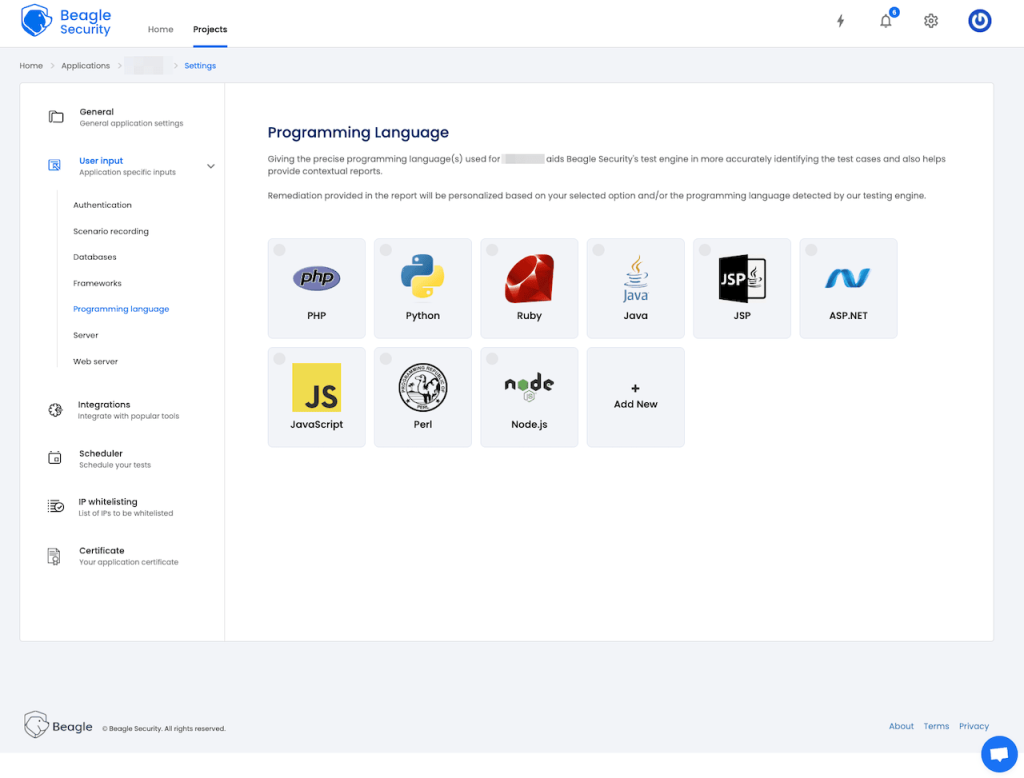The height and width of the screenshot is (778, 1024).
Task: Select the ASP.NET radio circle
Action: 811,250
